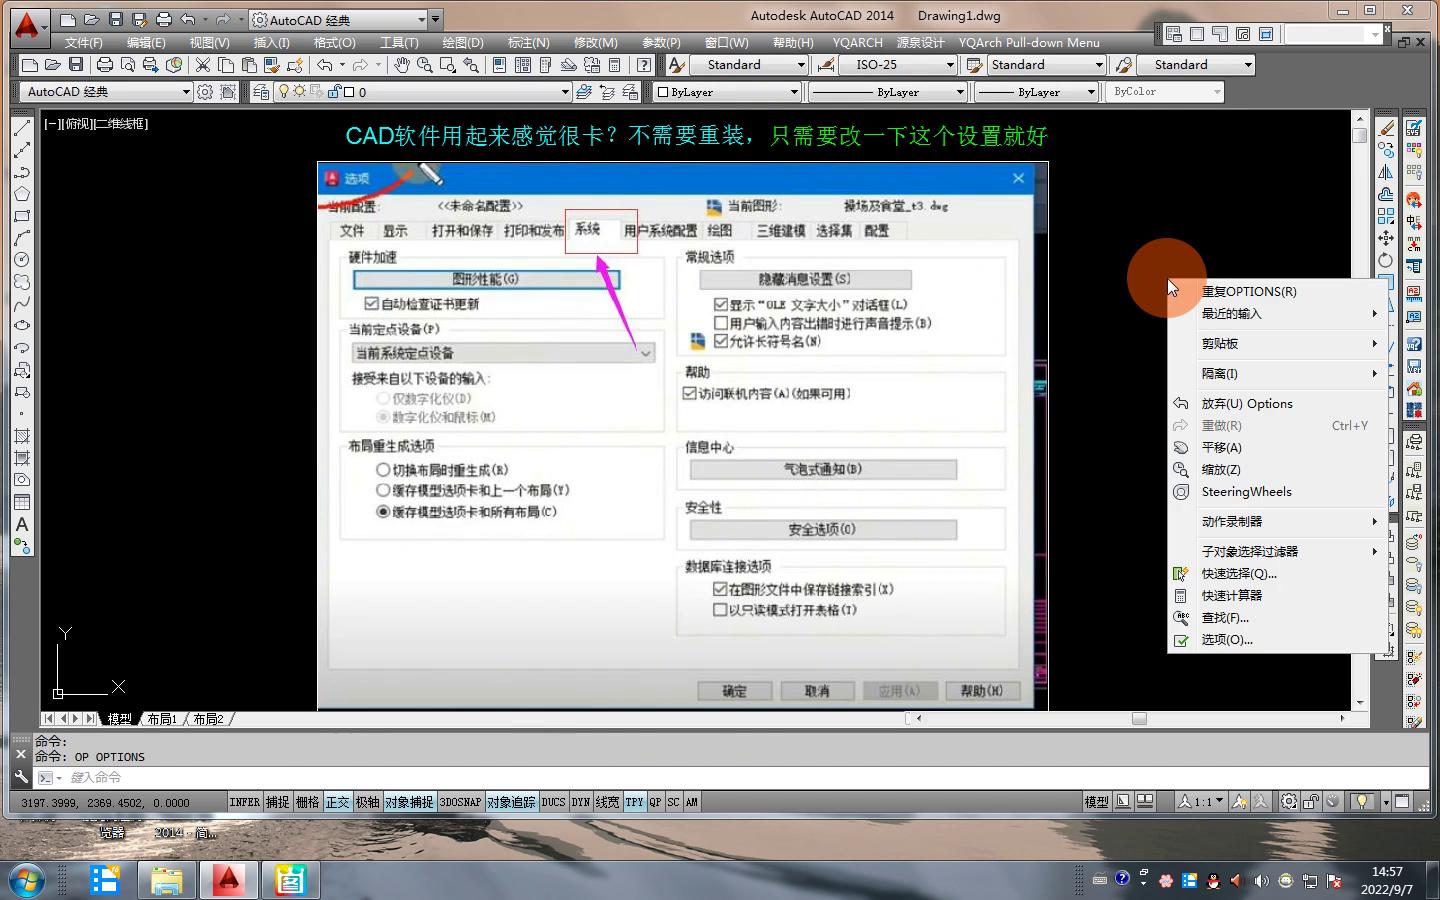Open the Layer Properties Manager icon

click(x=261, y=92)
